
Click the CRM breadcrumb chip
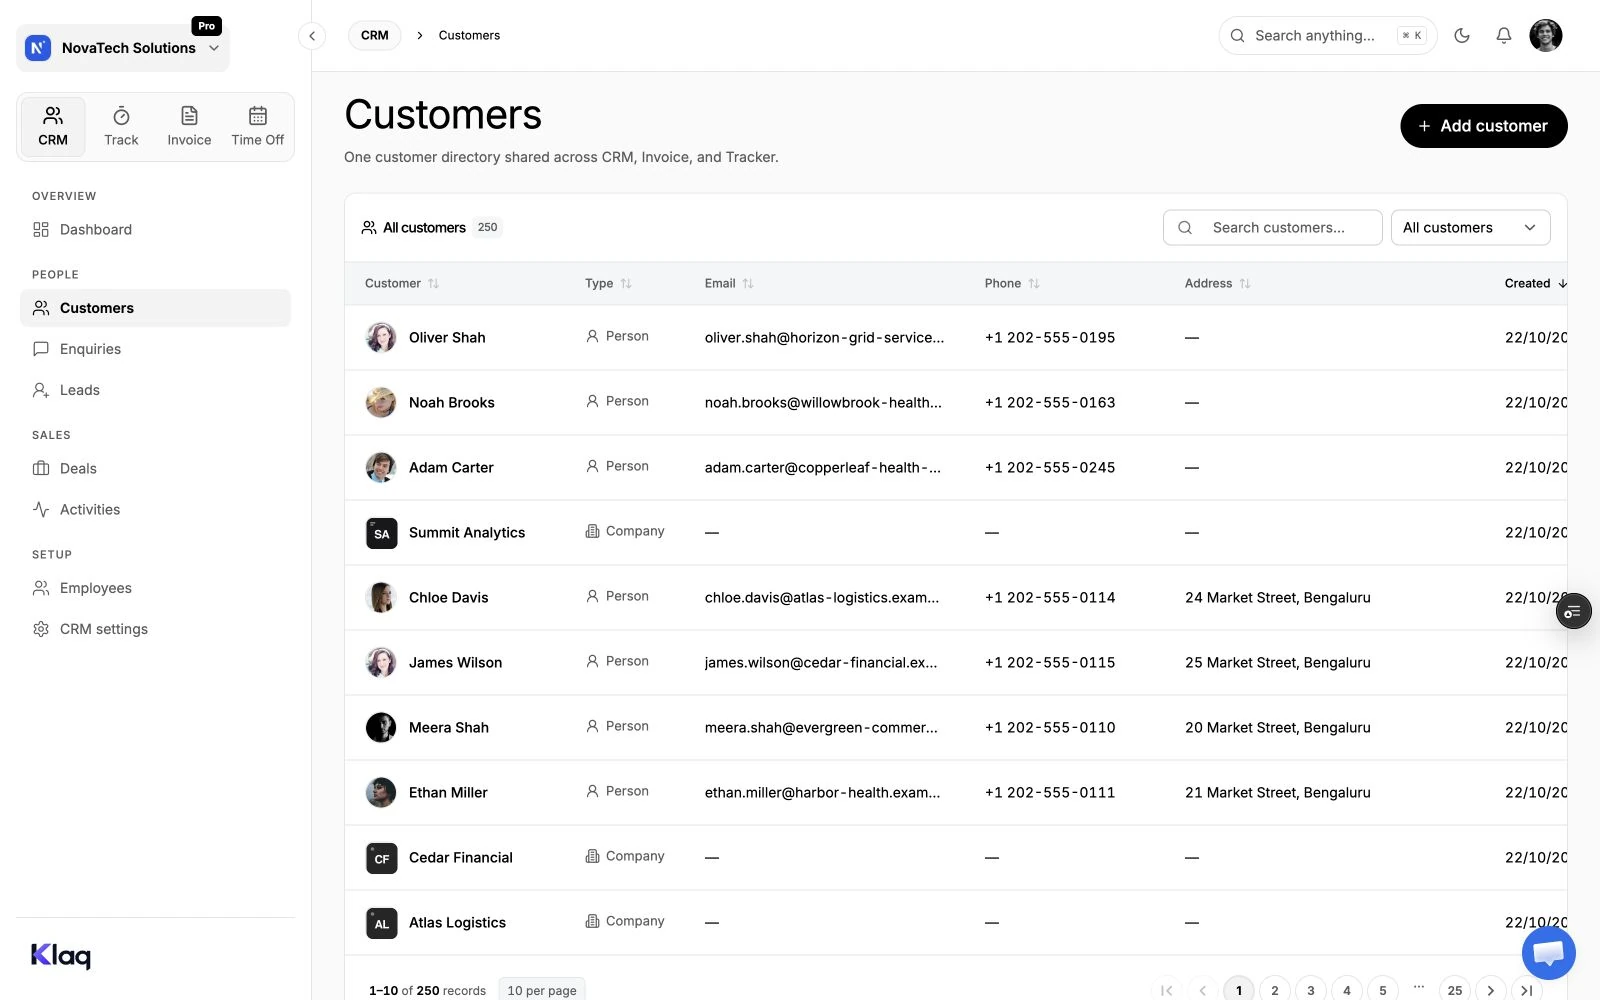click(x=375, y=36)
